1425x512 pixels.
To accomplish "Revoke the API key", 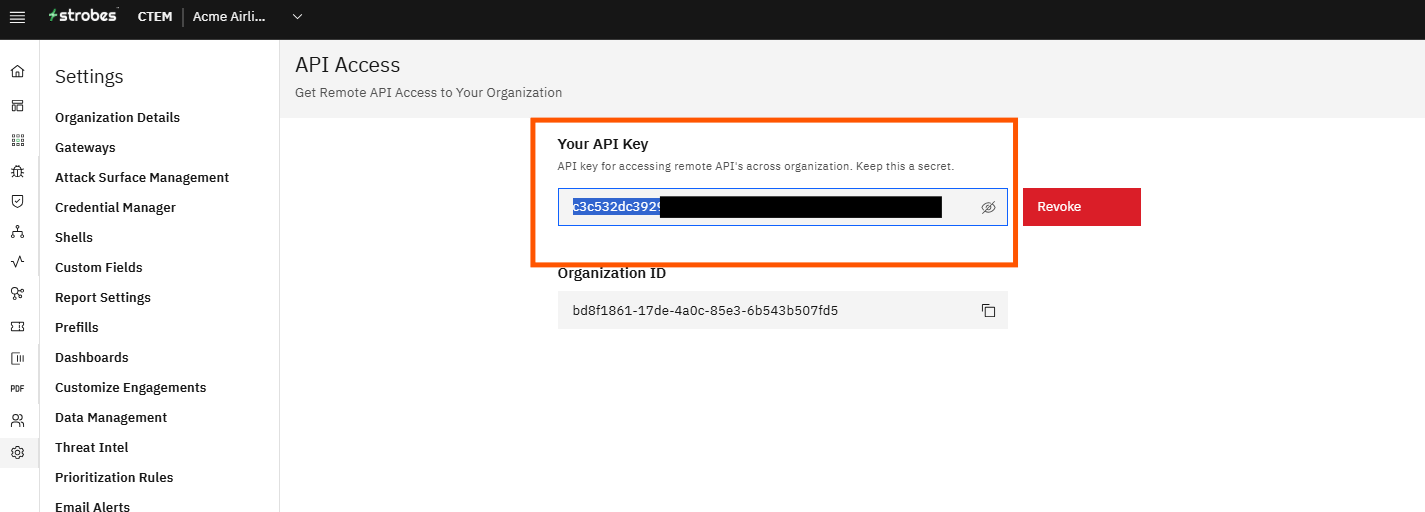I will pyautogui.click(x=1081, y=207).
